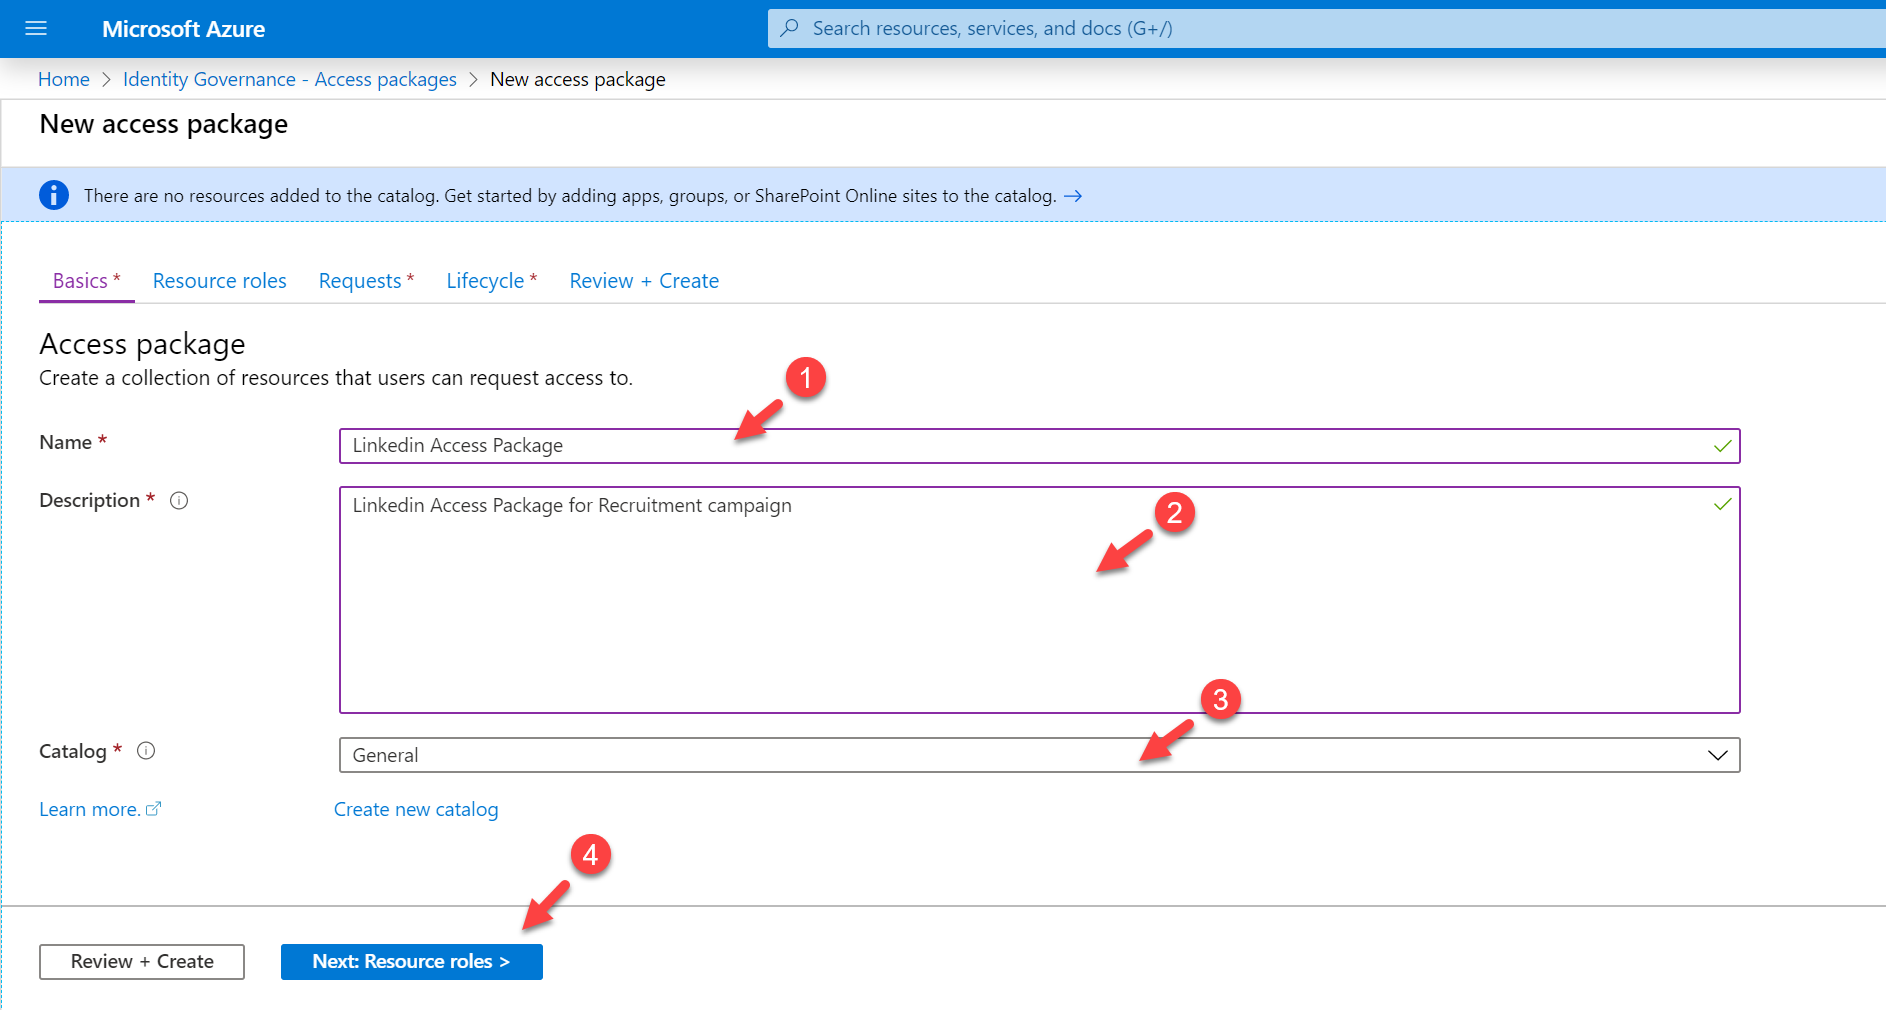
Task: Show info tooltip next to Description
Action: click(179, 501)
